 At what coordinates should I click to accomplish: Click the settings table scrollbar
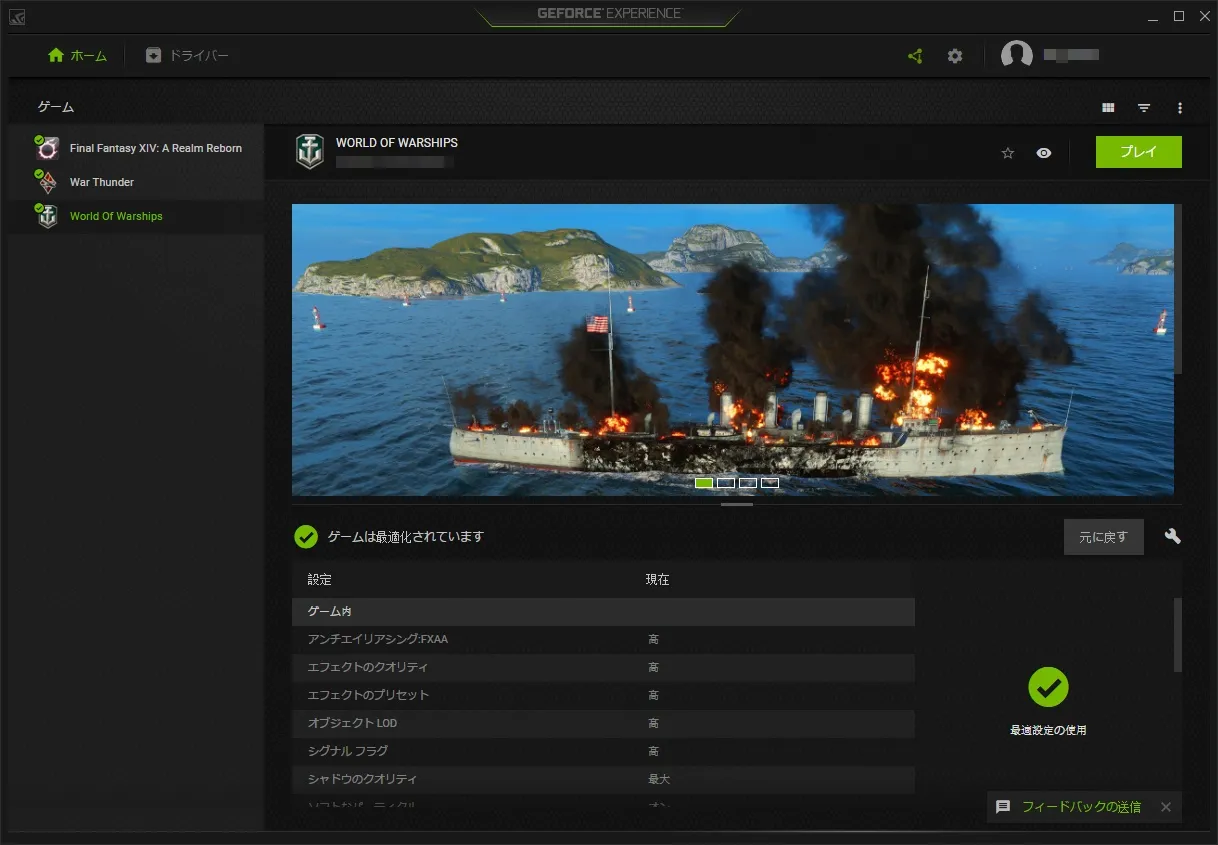(x=1178, y=635)
